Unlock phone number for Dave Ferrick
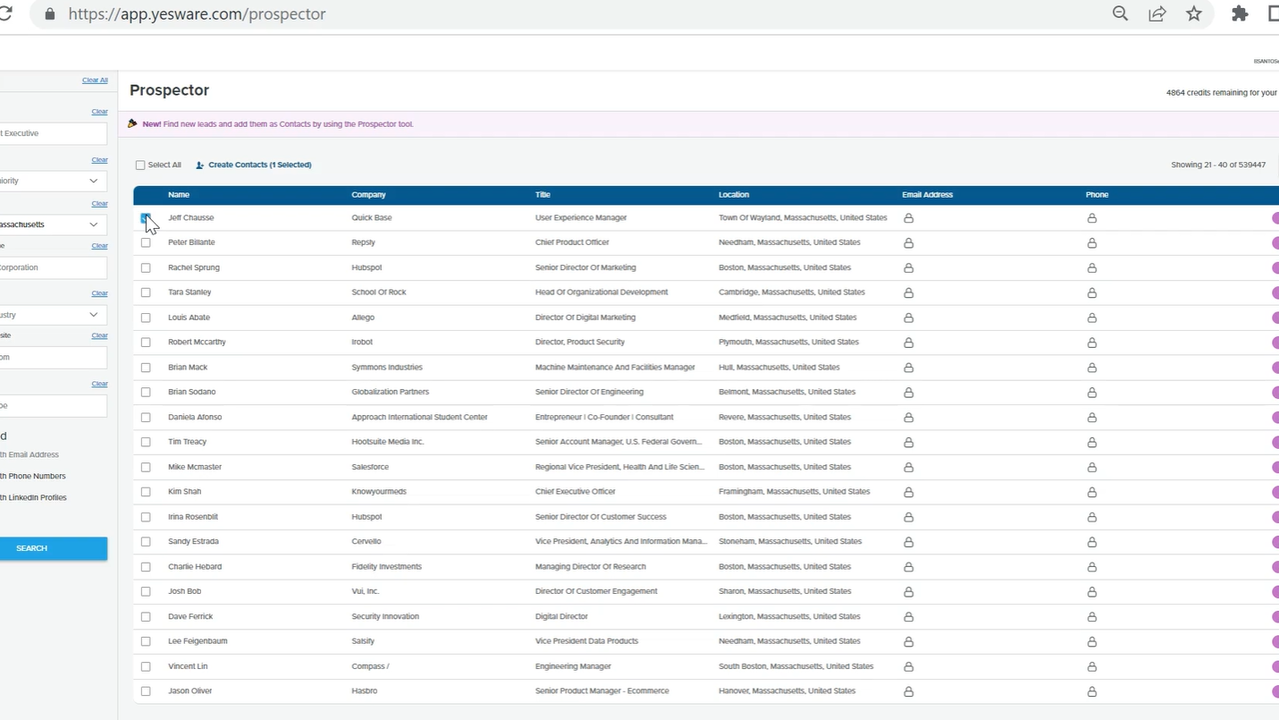Screen dimensions: 1279x720 tap(1092, 617)
